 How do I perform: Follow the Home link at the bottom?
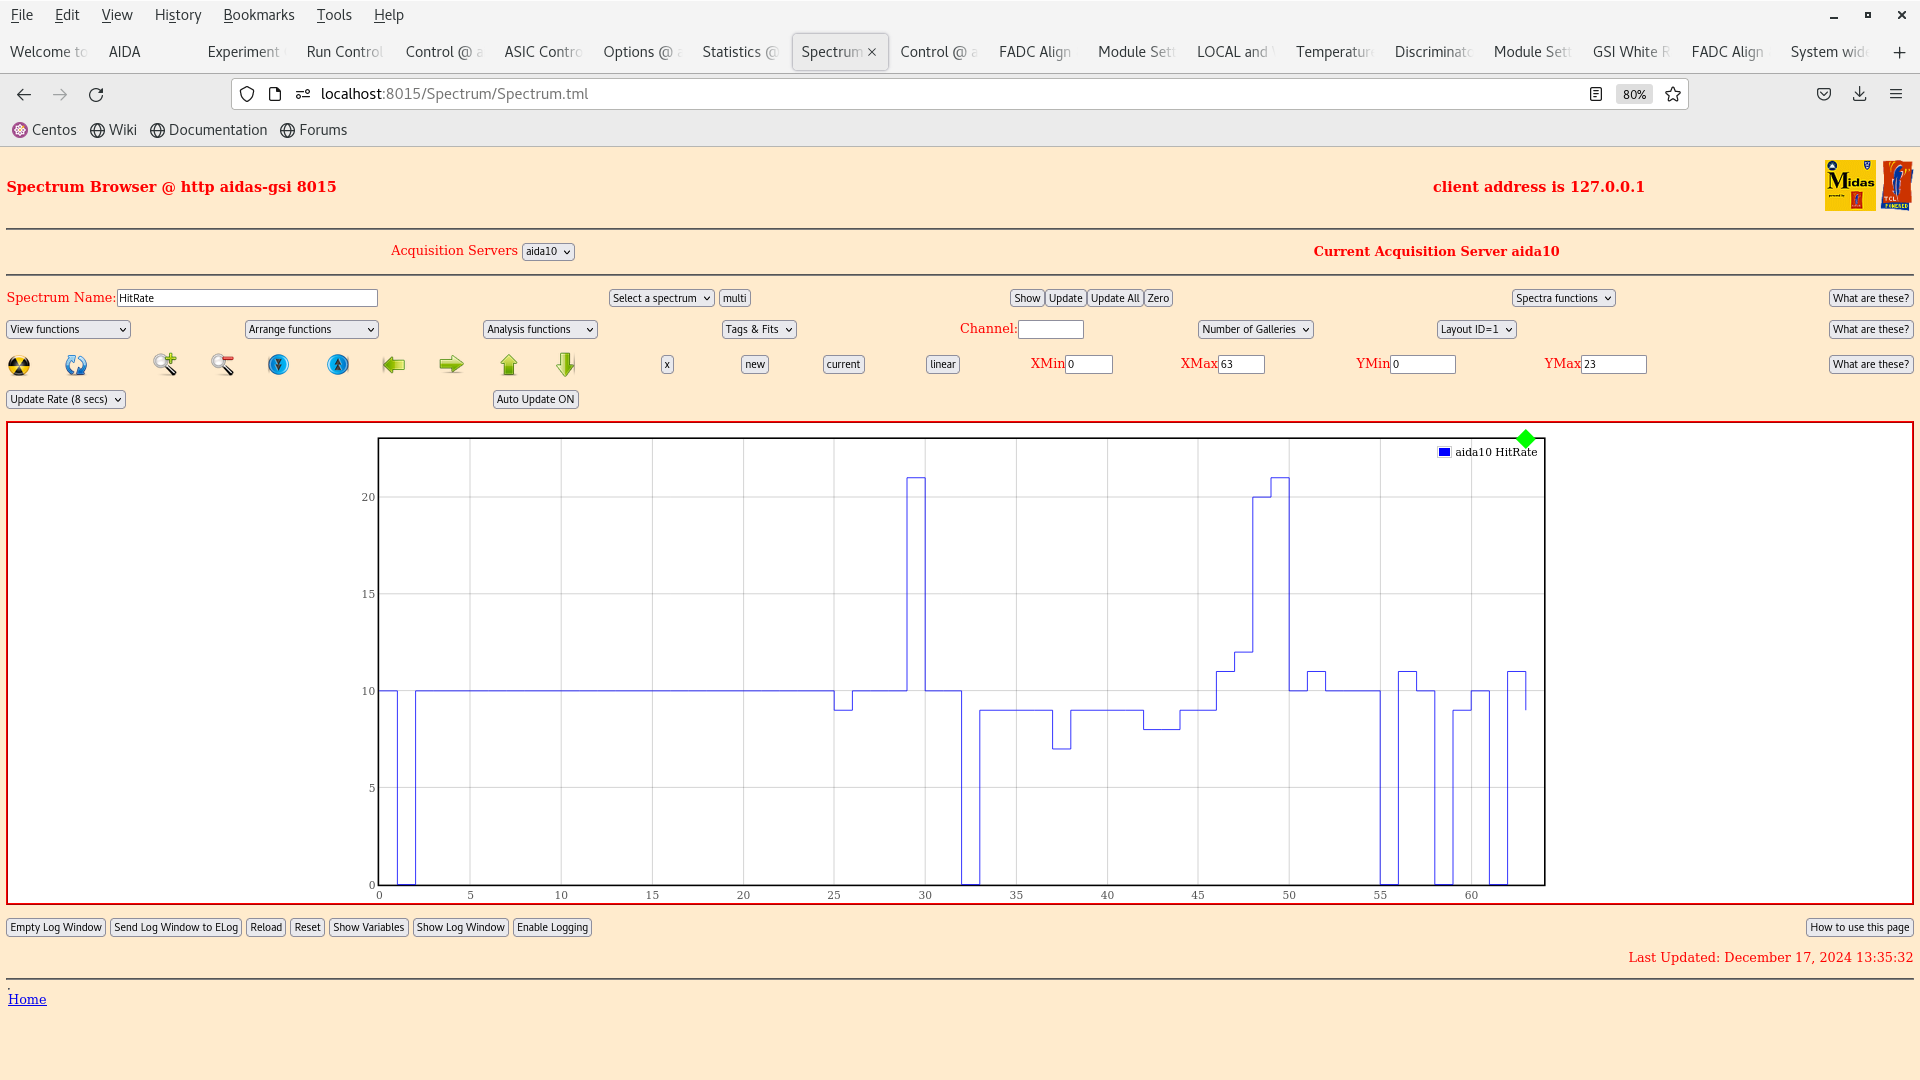27,999
